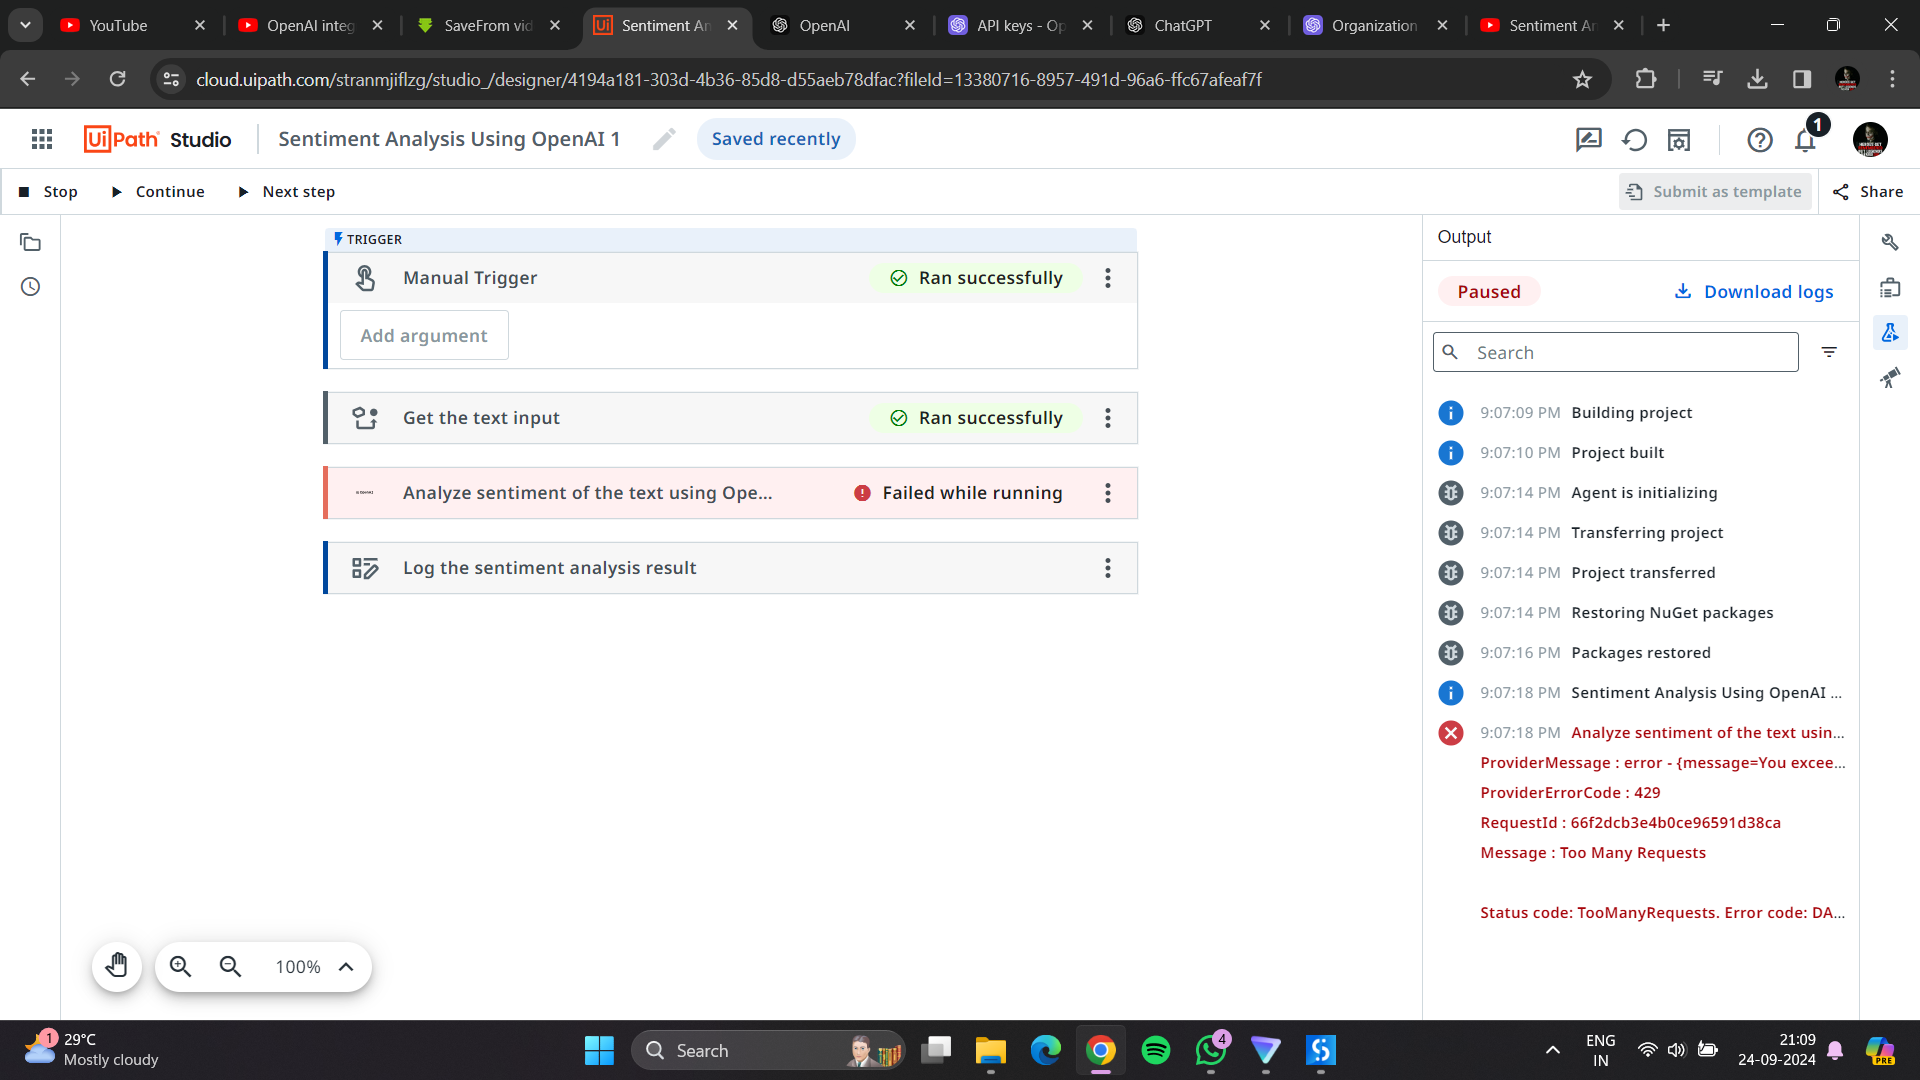Image resolution: width=1920 pixels, height=1080 pixels.
Task: Edit project name with pencil icon
Action: [x=664, y=139]
